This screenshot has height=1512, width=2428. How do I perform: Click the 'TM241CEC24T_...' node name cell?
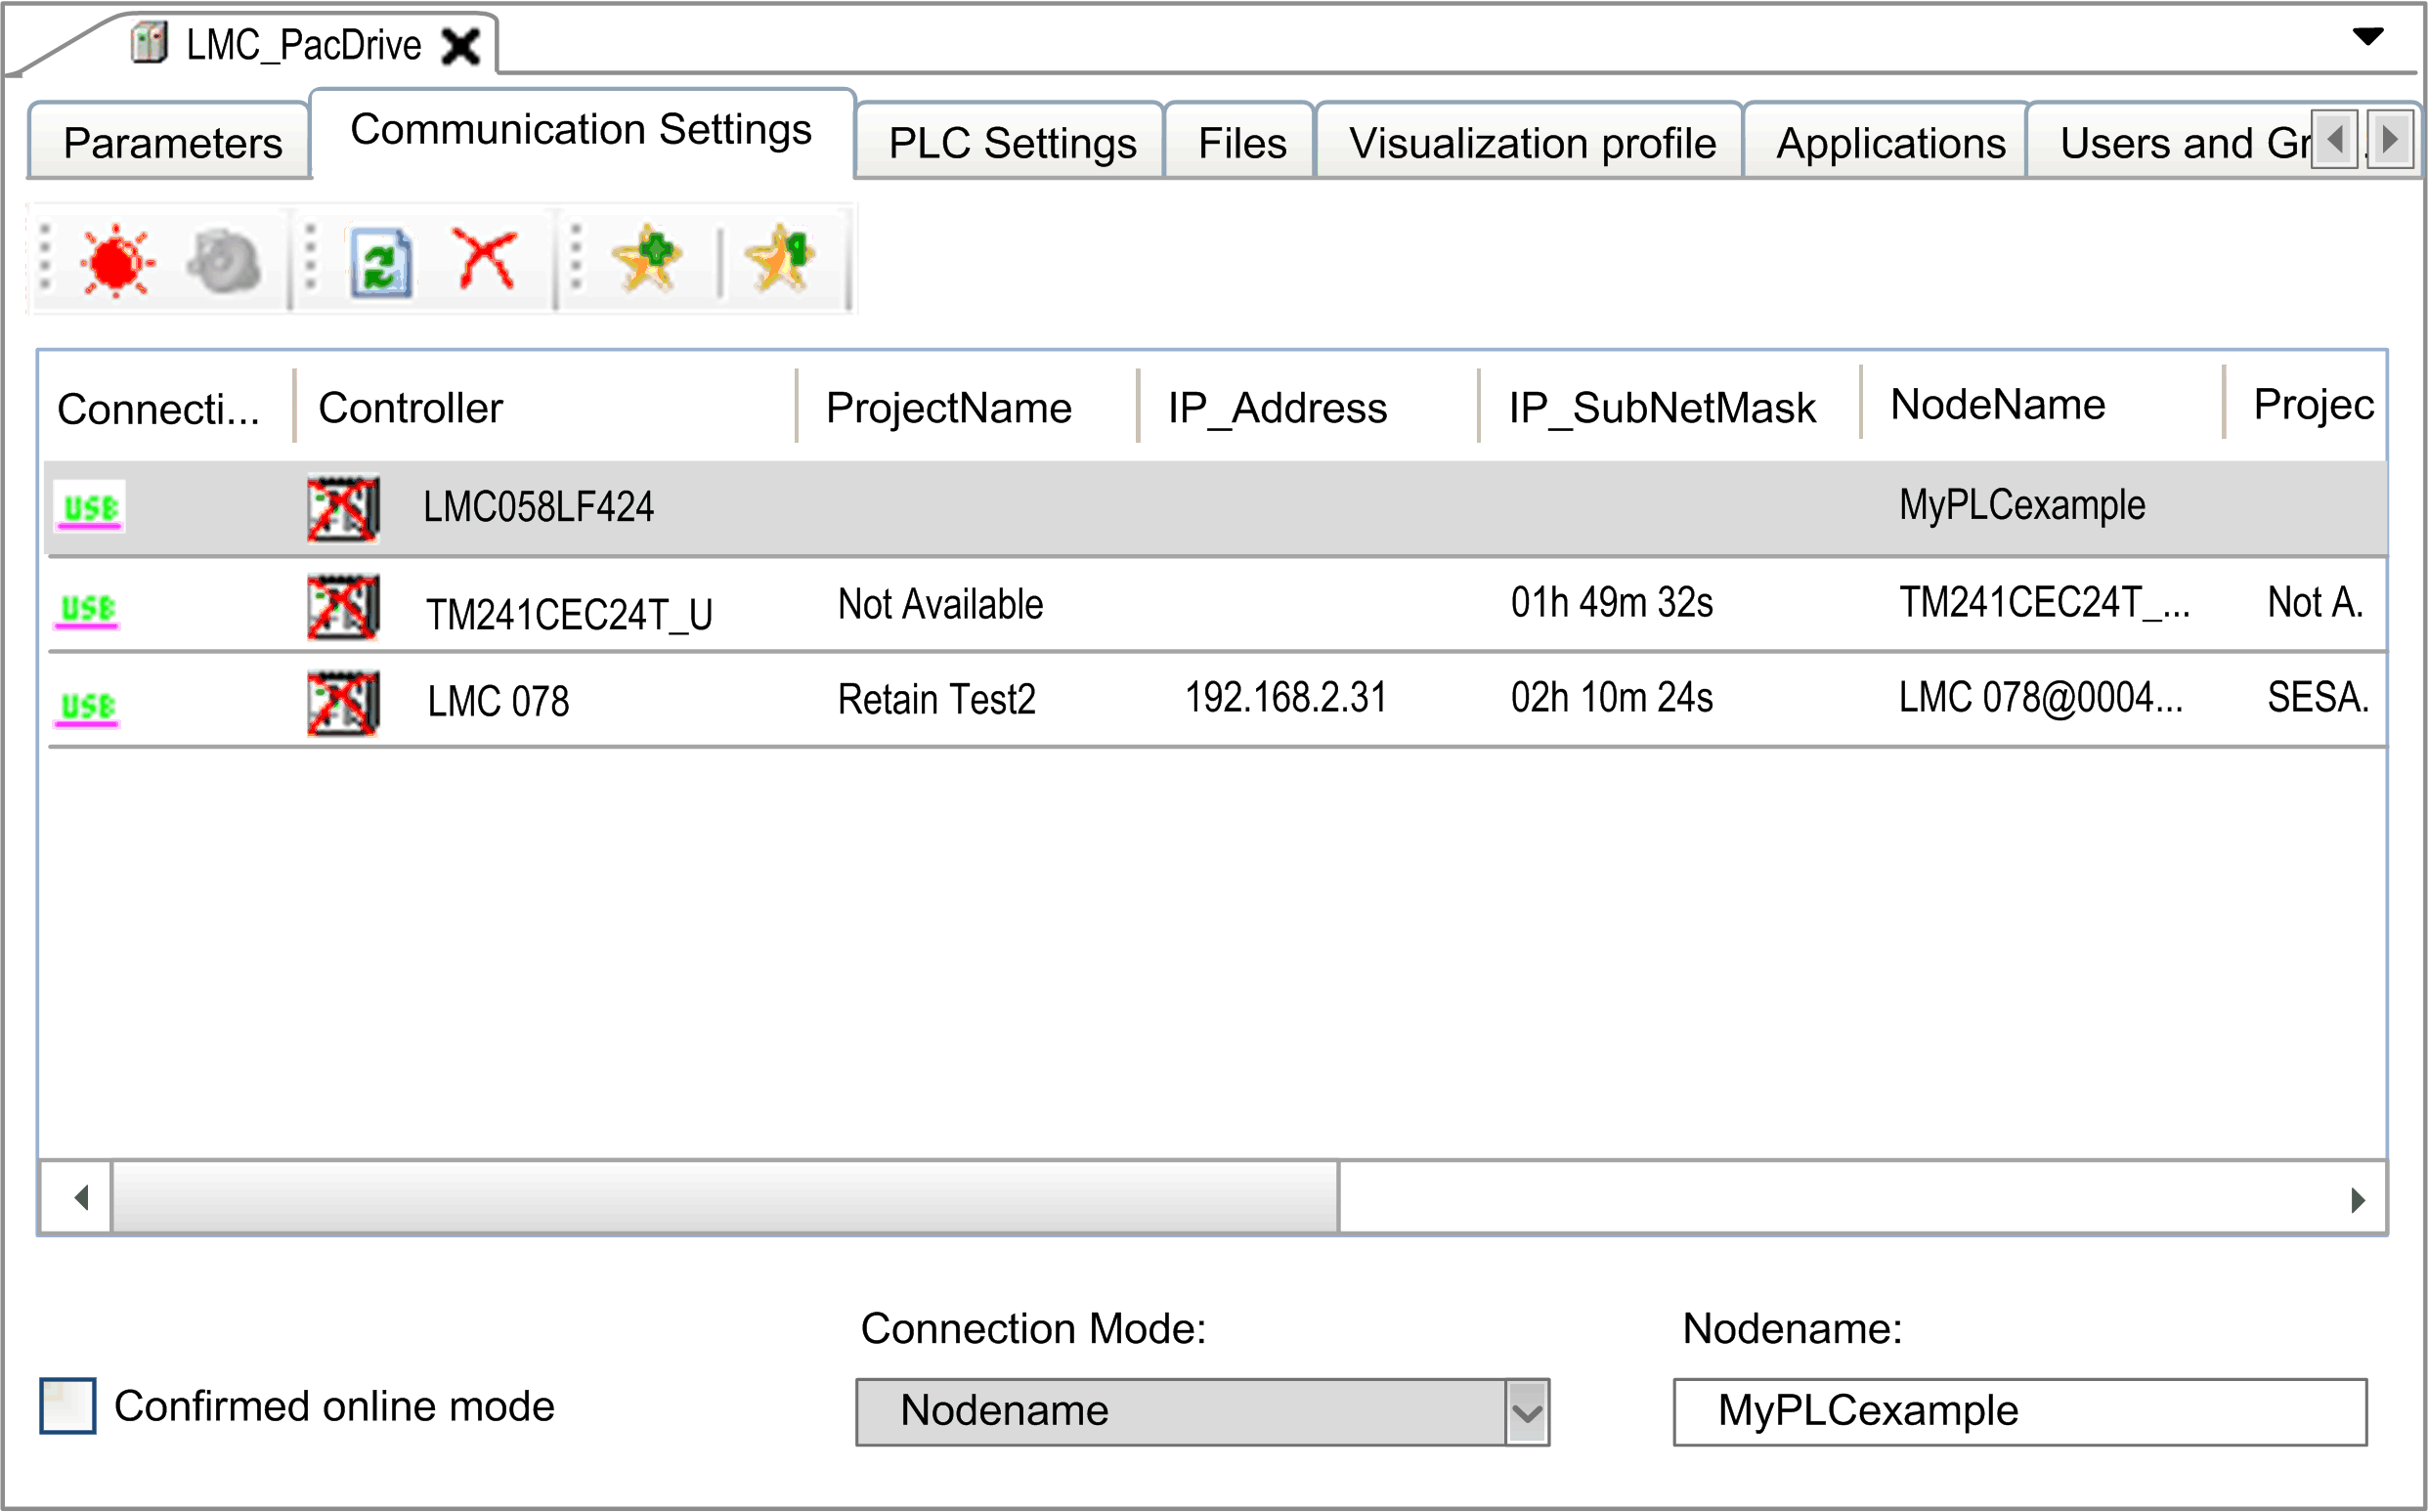tap(2044, 603)
